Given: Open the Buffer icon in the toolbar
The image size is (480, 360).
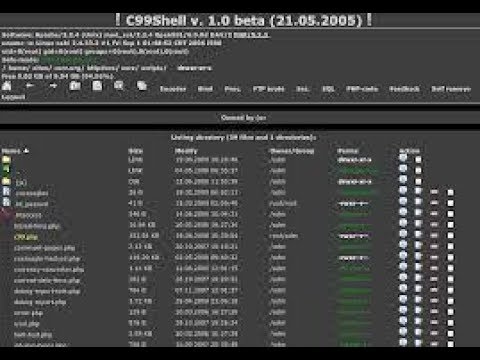Looking at the screenshot, I should pos(142,86).
